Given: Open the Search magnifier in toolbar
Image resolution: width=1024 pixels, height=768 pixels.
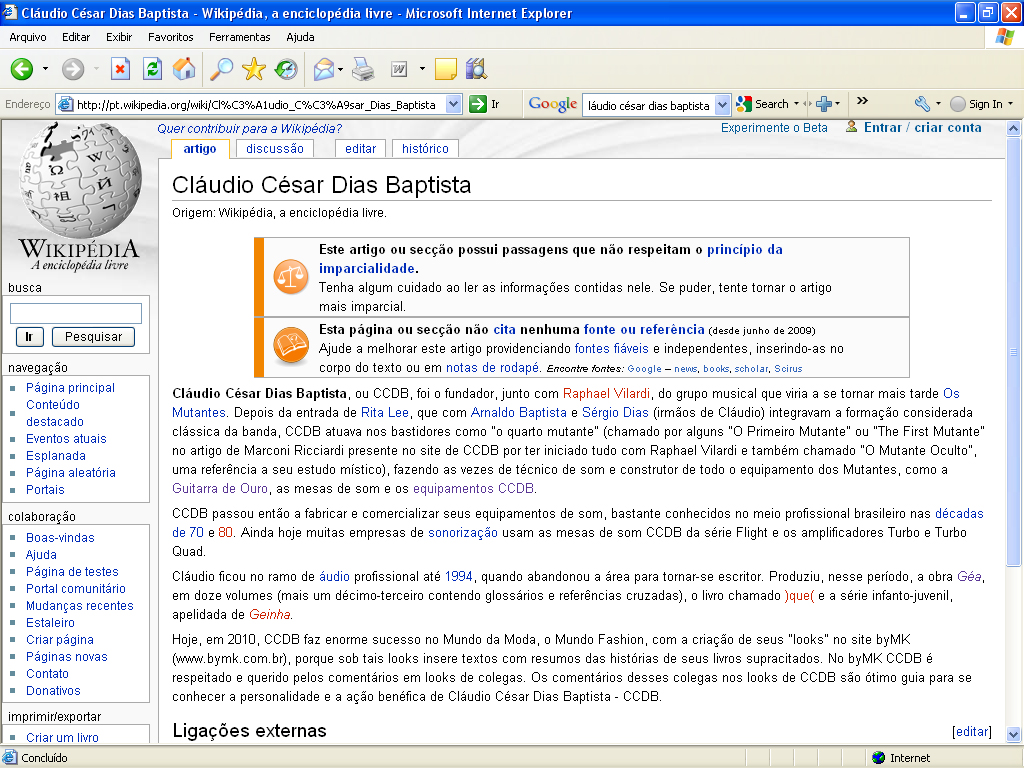Looking at the screenshot, I should click(220, 69).
